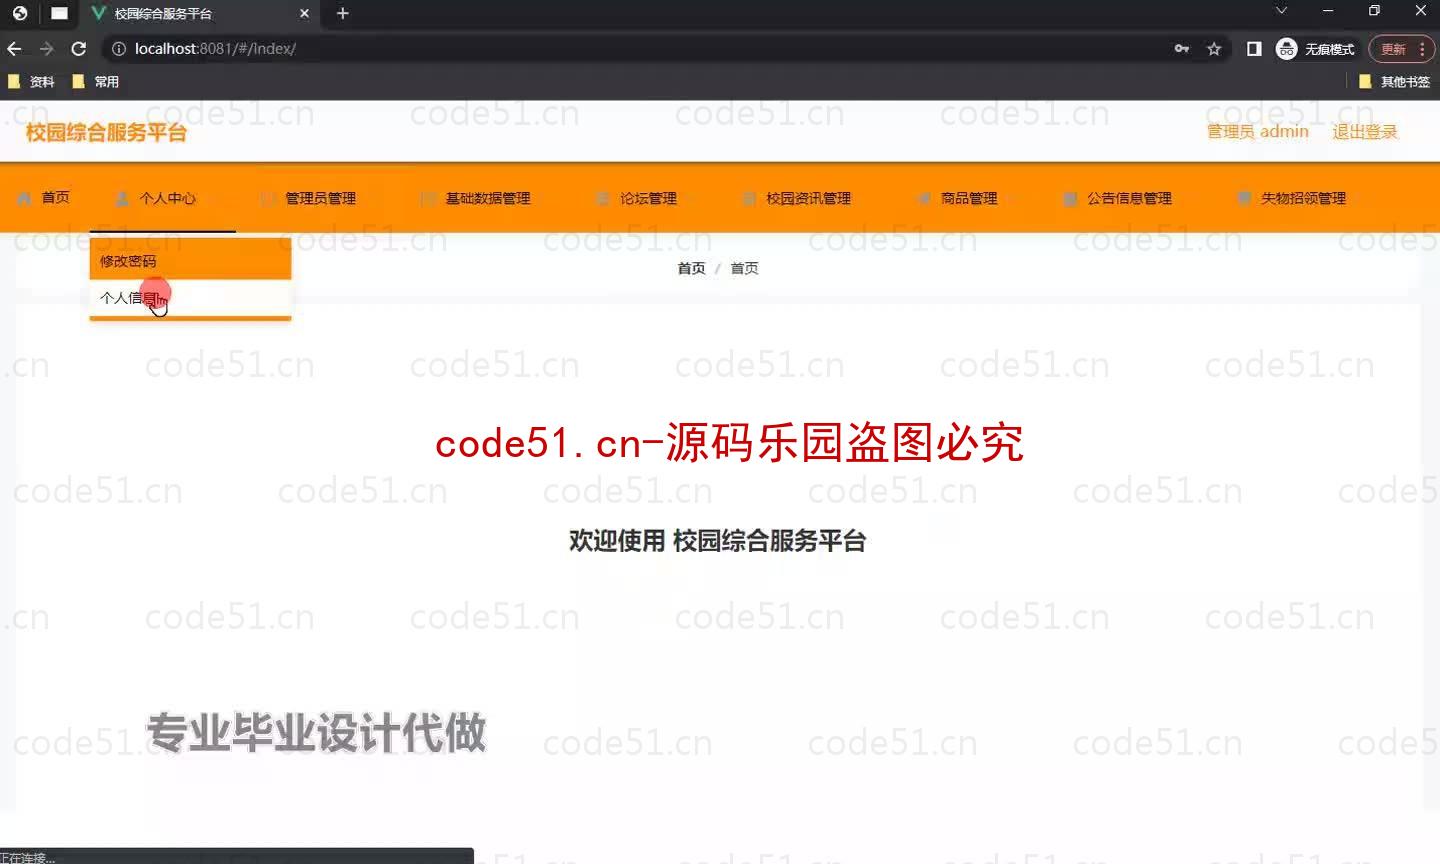This screenshot has height=864, width=1440.
Task: Open the 其他书签 bookmarks folder
Action: [1395, 82]
